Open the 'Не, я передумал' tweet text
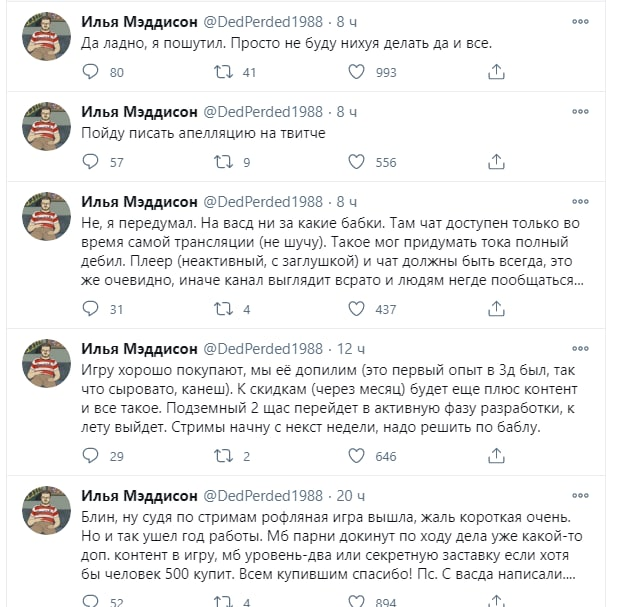626x607 pixels. pos(330,252)
